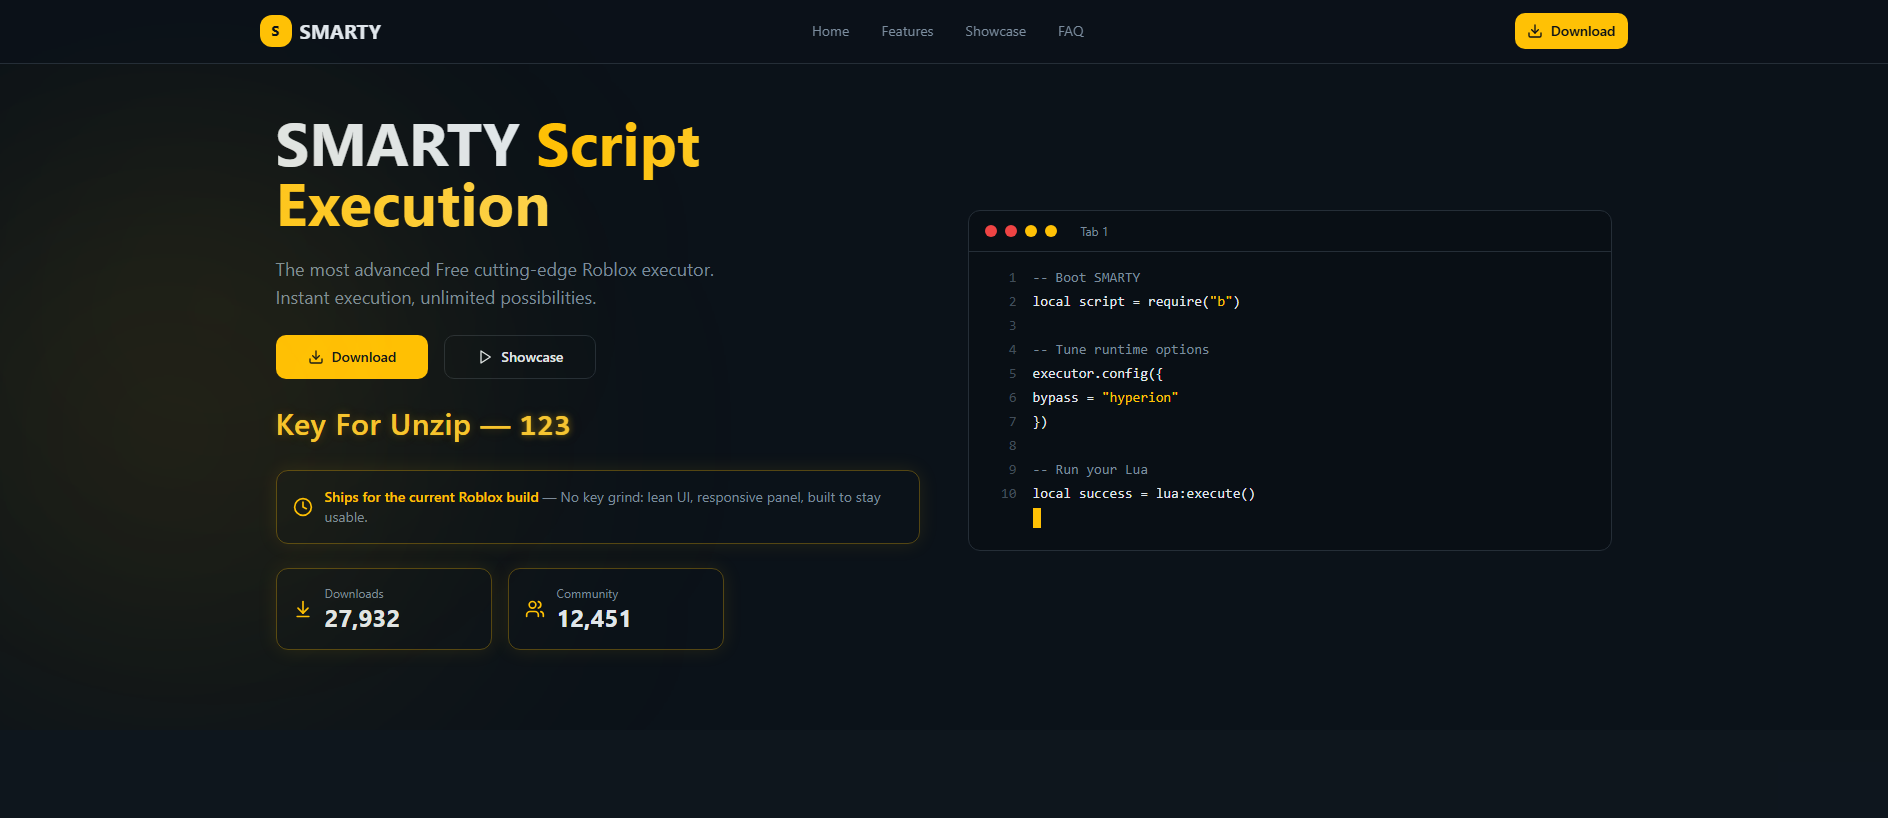Viewport: 1888px width, 818px height.
Task: Click the code line "local success = lua:execute()"
Action: click(x=1144, y=494)
